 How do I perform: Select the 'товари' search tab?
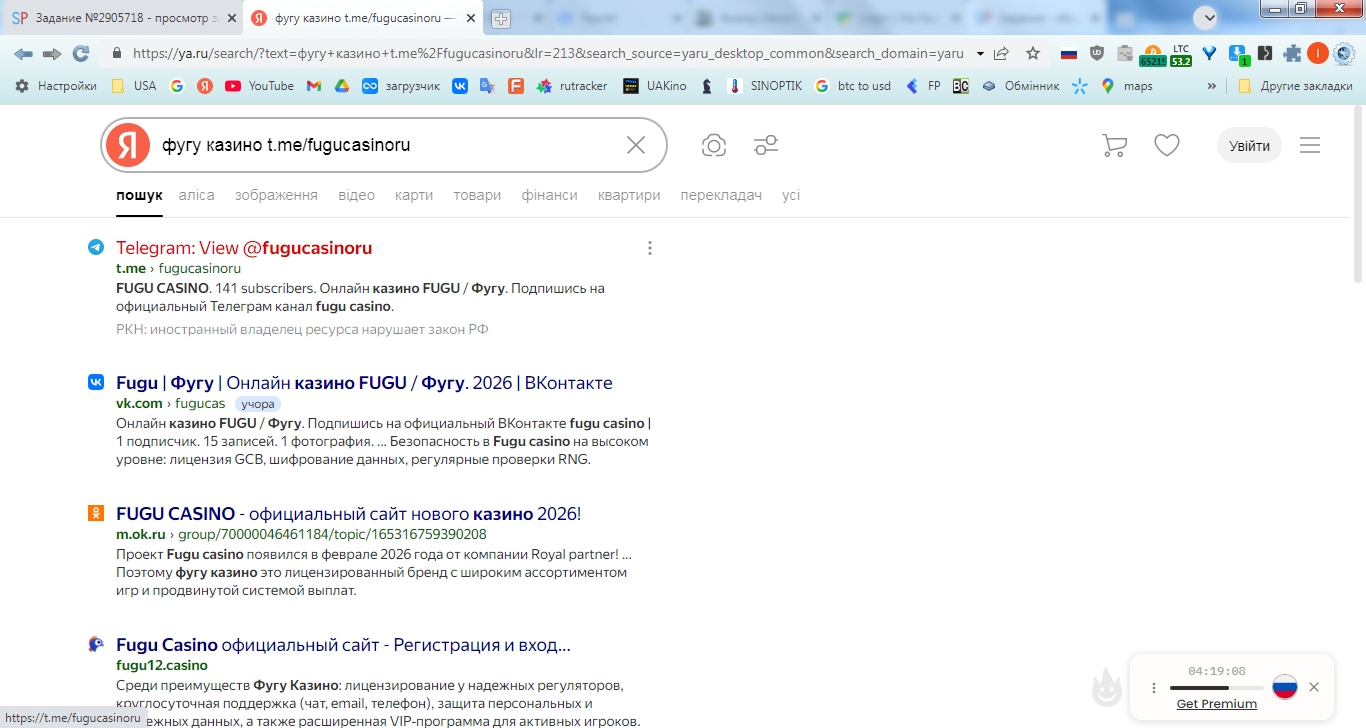pyautogui.click(x=477, y=195)
